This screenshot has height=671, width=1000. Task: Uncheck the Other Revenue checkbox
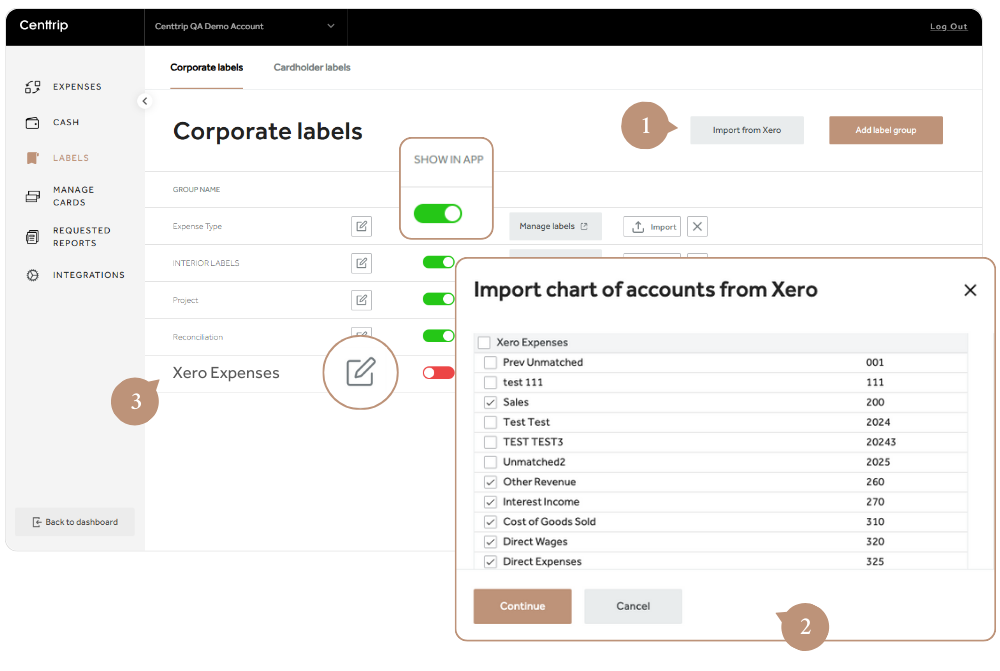point(490,482)
